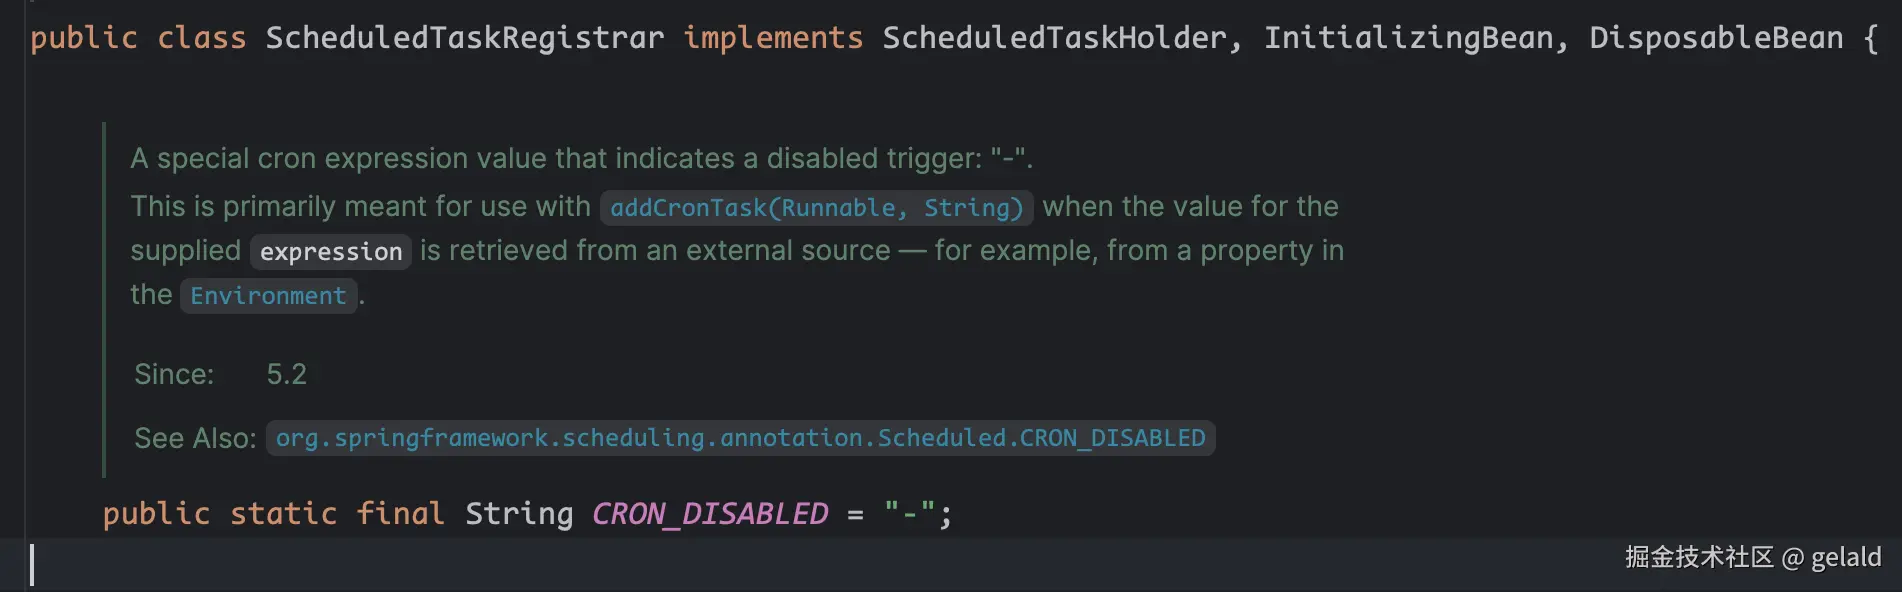The width and height of the screenshot is (1902, 592).
Task: Click the InitializingBean interface name
Action: (x=1409, y=38)
